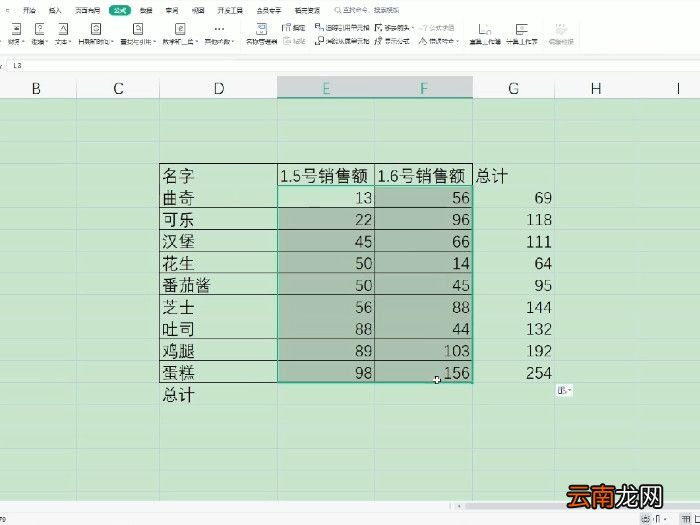Select the cell with value 192
700x525 pixels.
click(x=513, y=350)
